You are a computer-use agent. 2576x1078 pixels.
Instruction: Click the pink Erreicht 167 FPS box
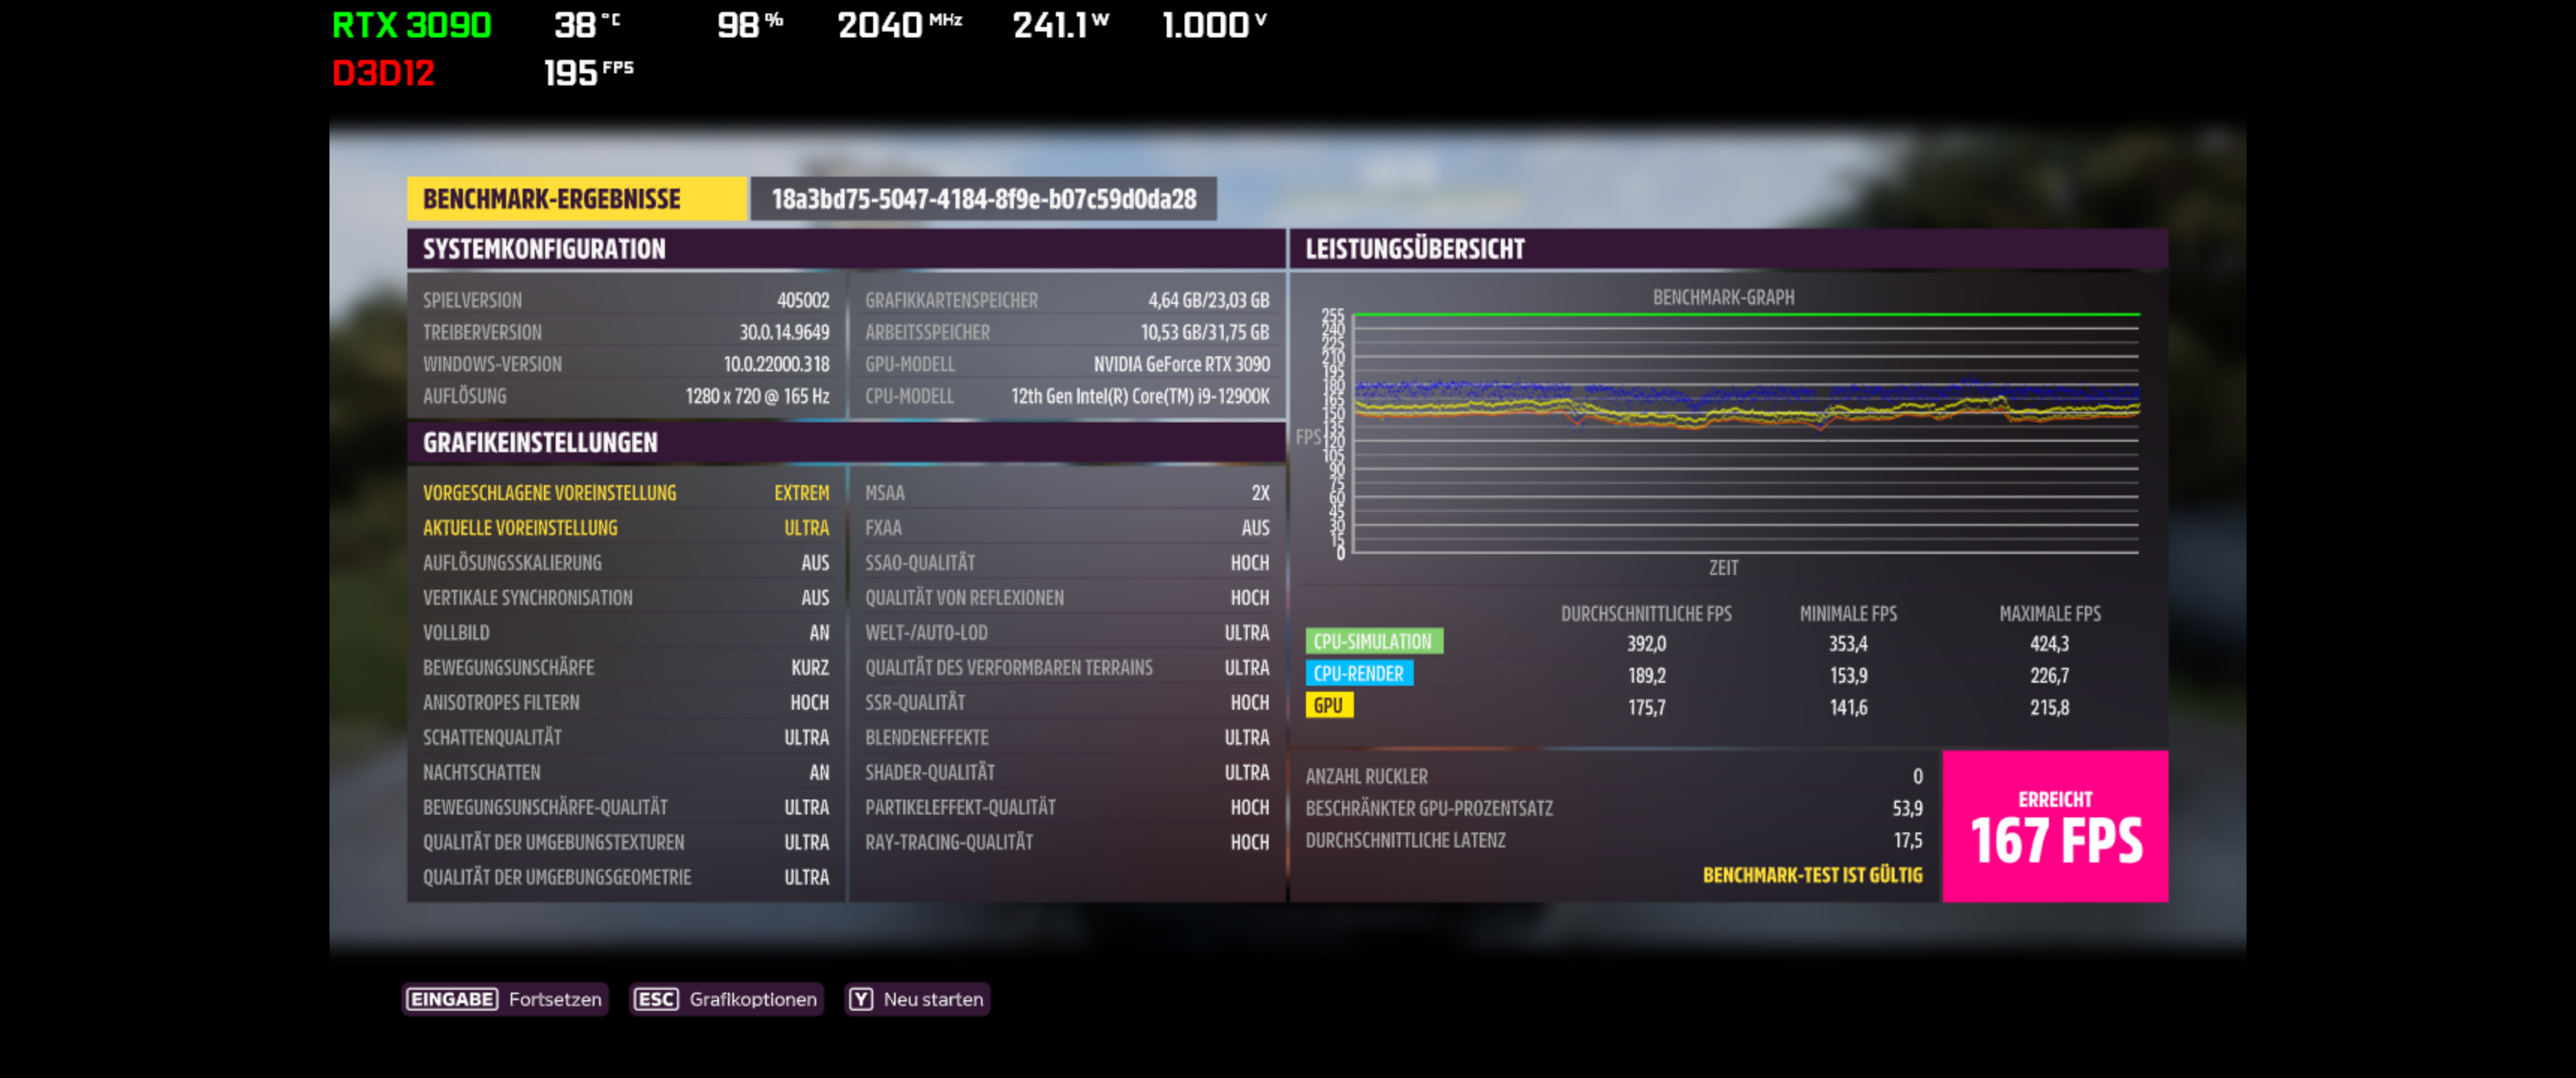(2054, 826)
